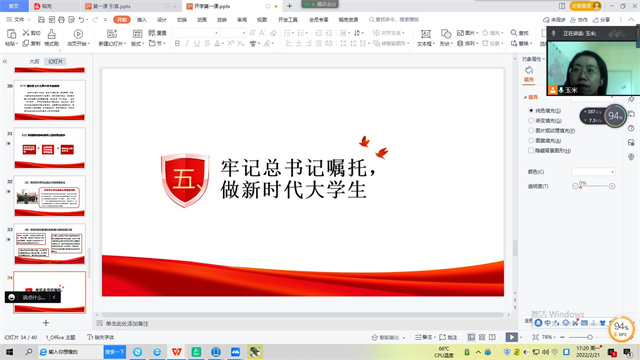The height and width of the screenshot is (360, 640).
Task: Switch to reading view icon
Action: [493, 337]
